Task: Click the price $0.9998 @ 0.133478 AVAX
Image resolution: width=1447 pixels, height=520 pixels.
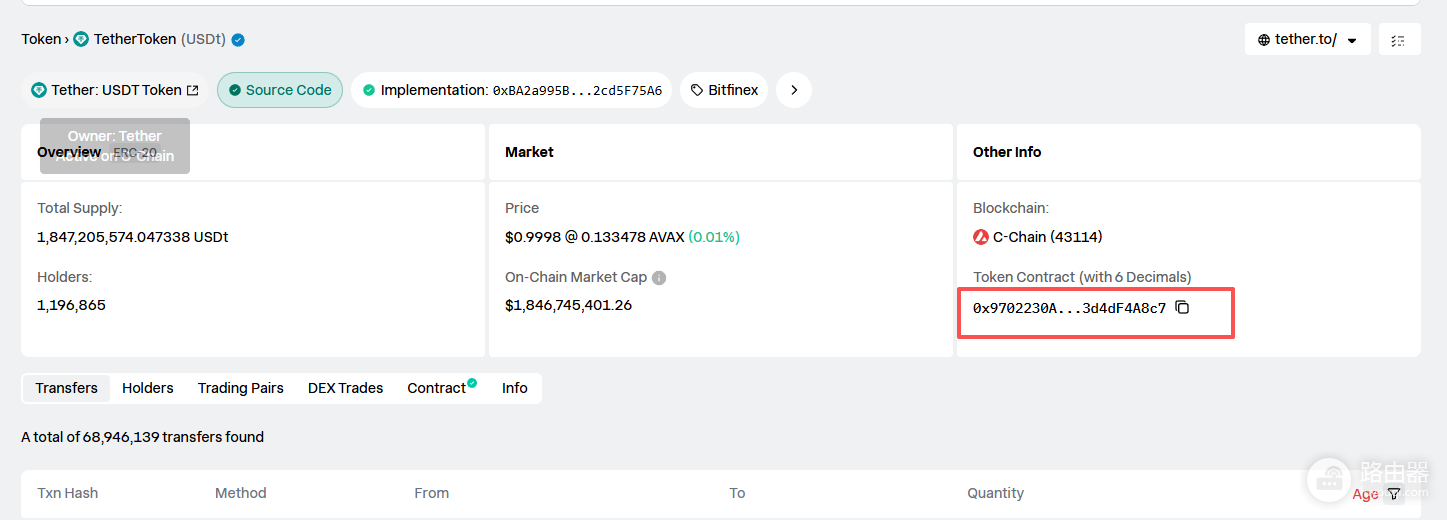Action: [x=595, y=237]
